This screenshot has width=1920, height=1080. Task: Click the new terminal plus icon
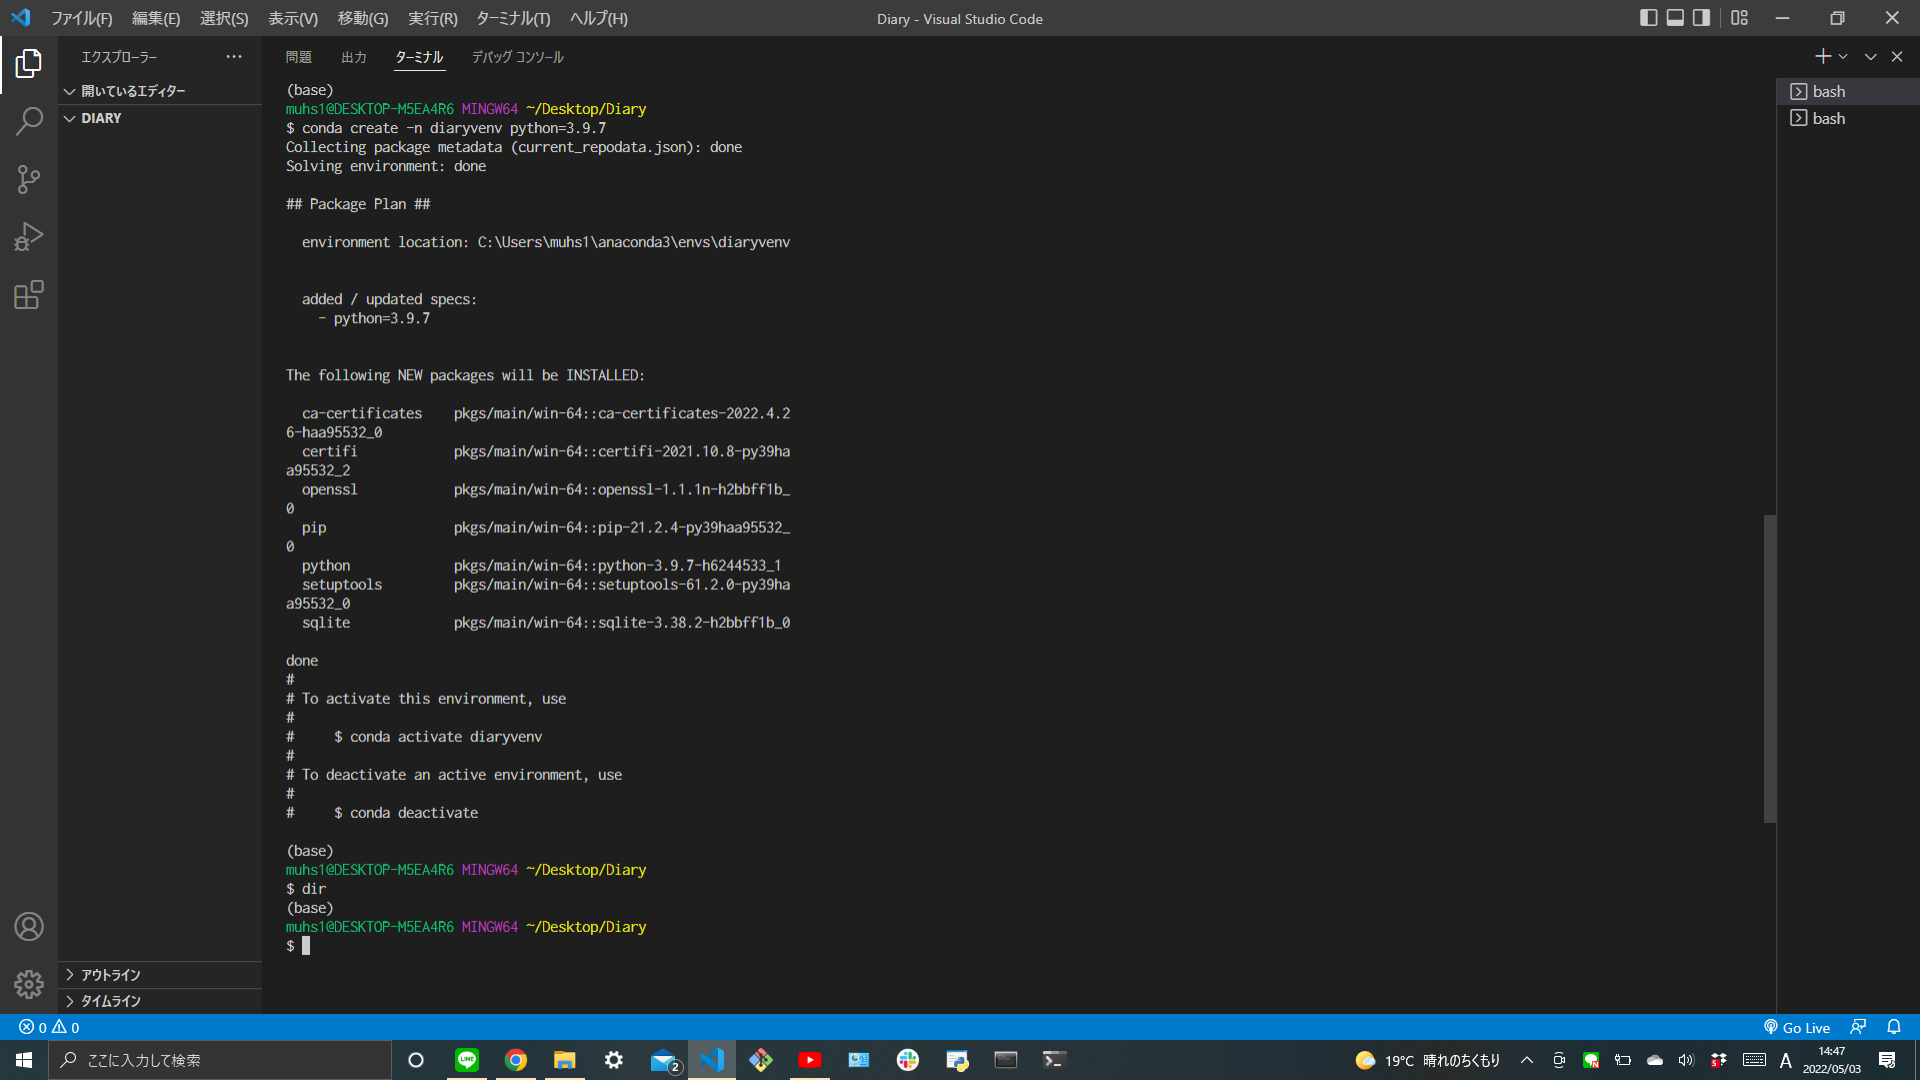pyautogui.click(x=1823, y=57)
